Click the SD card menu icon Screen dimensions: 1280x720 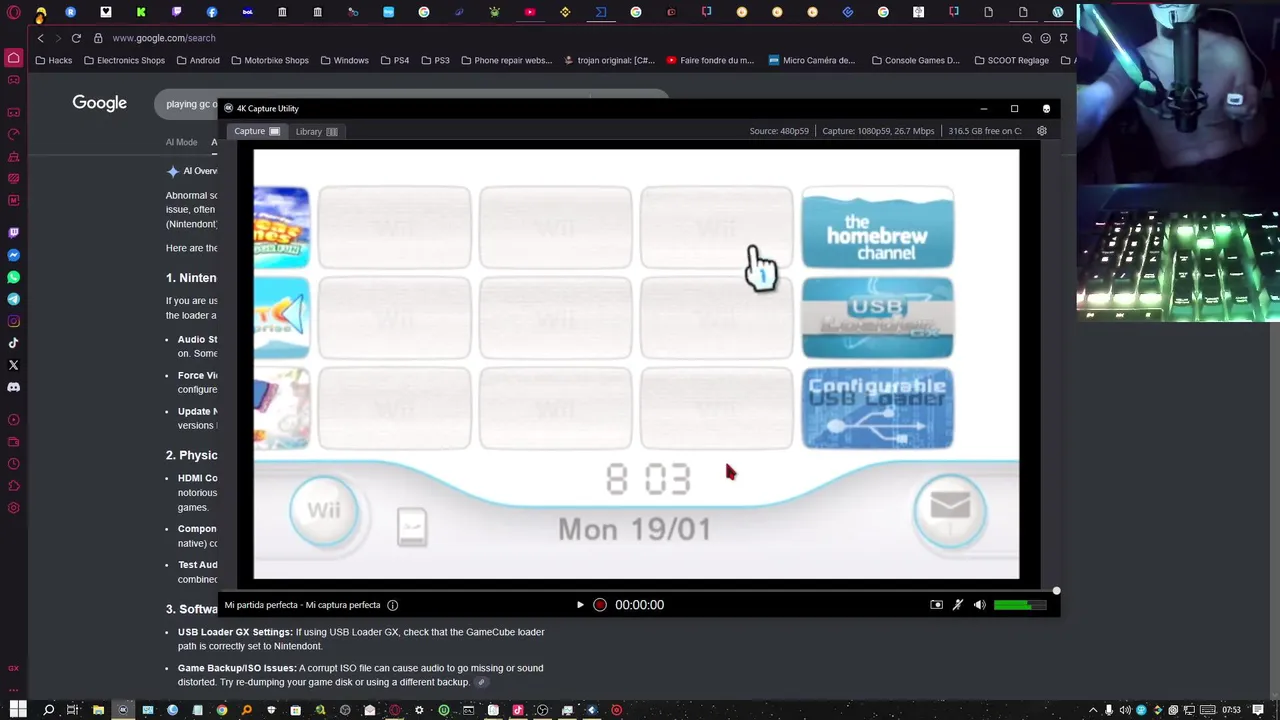coord(412,527)
